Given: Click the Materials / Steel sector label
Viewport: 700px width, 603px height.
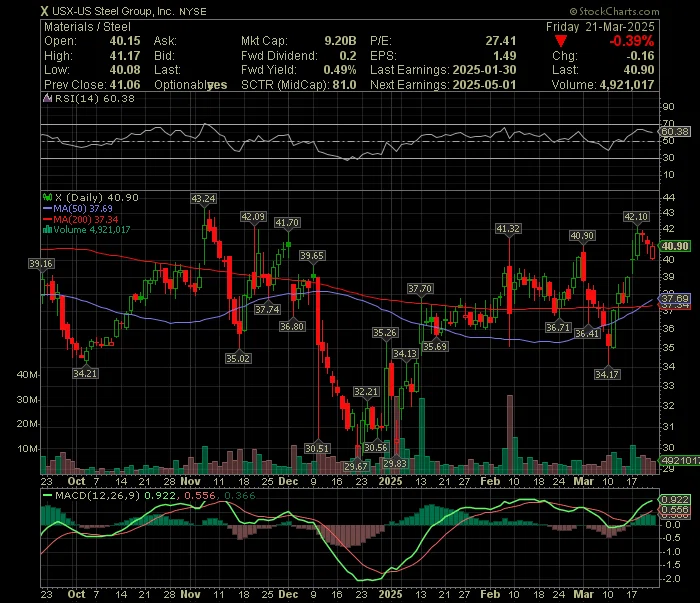Looking at the screenshot, I should click(x=88, y=27).
